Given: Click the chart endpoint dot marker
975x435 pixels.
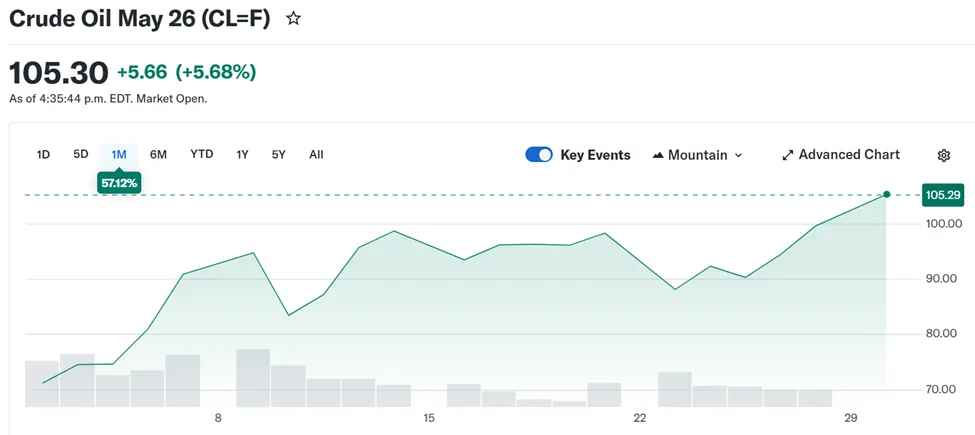Looking at the screenshot, I should (887, 194).
